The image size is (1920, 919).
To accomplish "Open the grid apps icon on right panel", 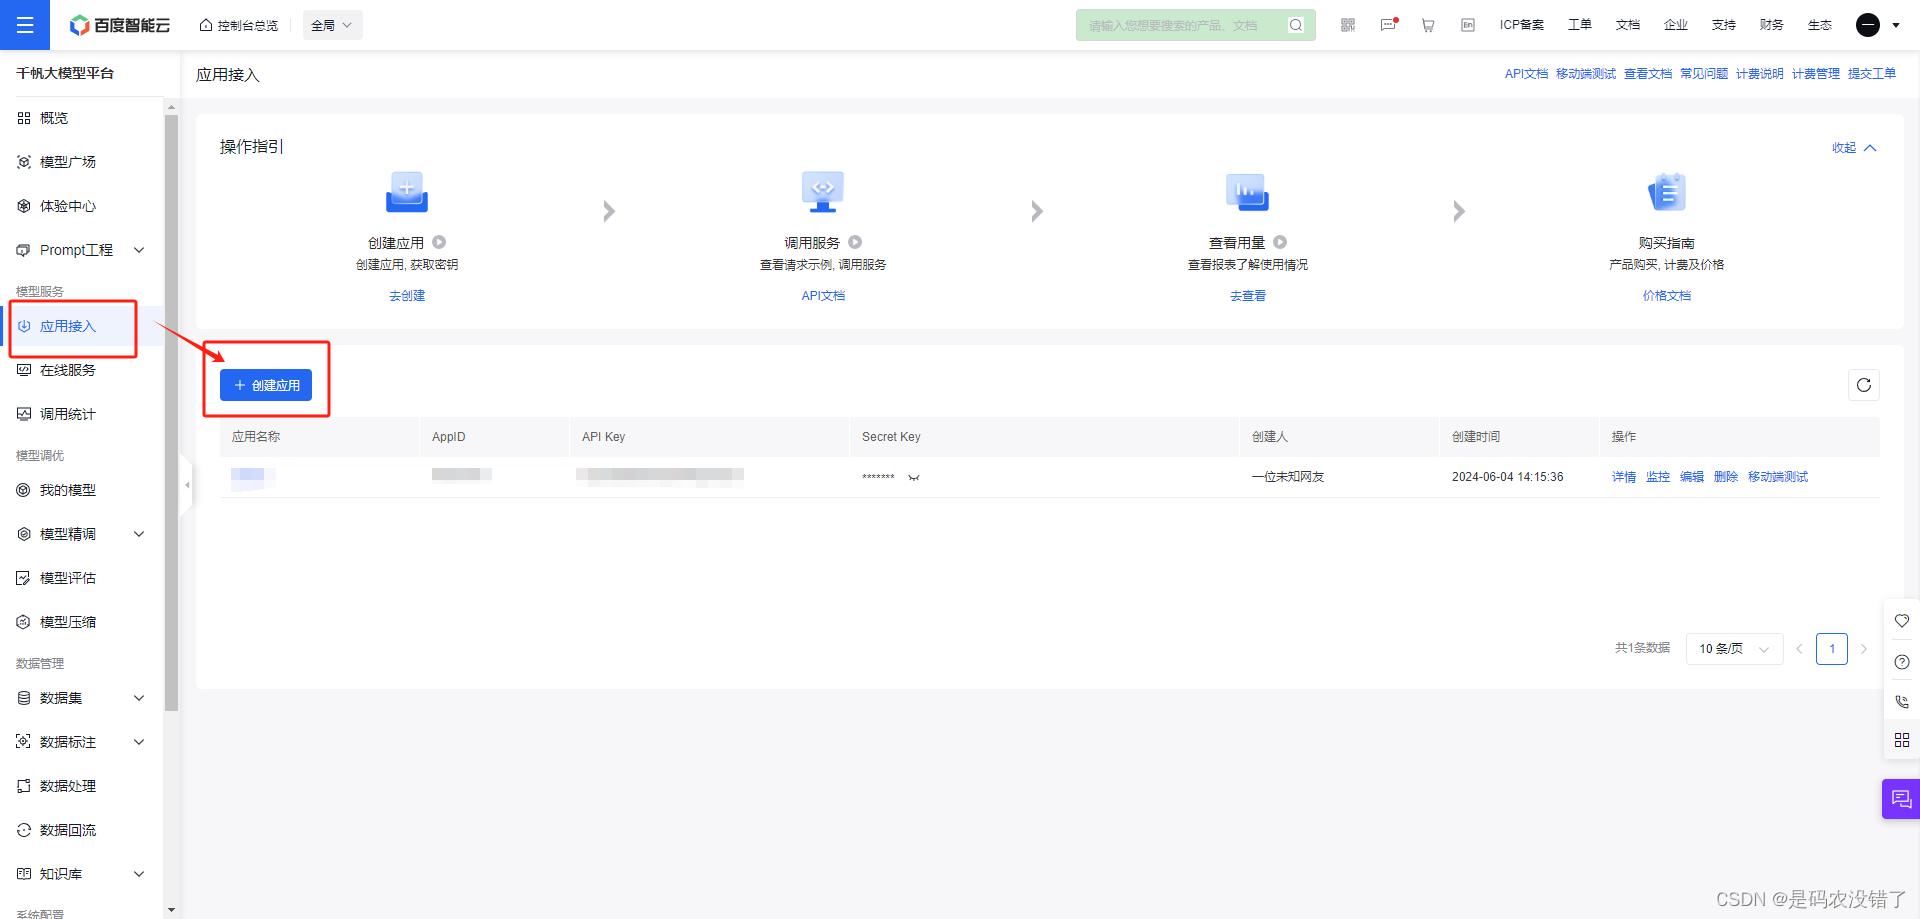I will pos(1902,740).
